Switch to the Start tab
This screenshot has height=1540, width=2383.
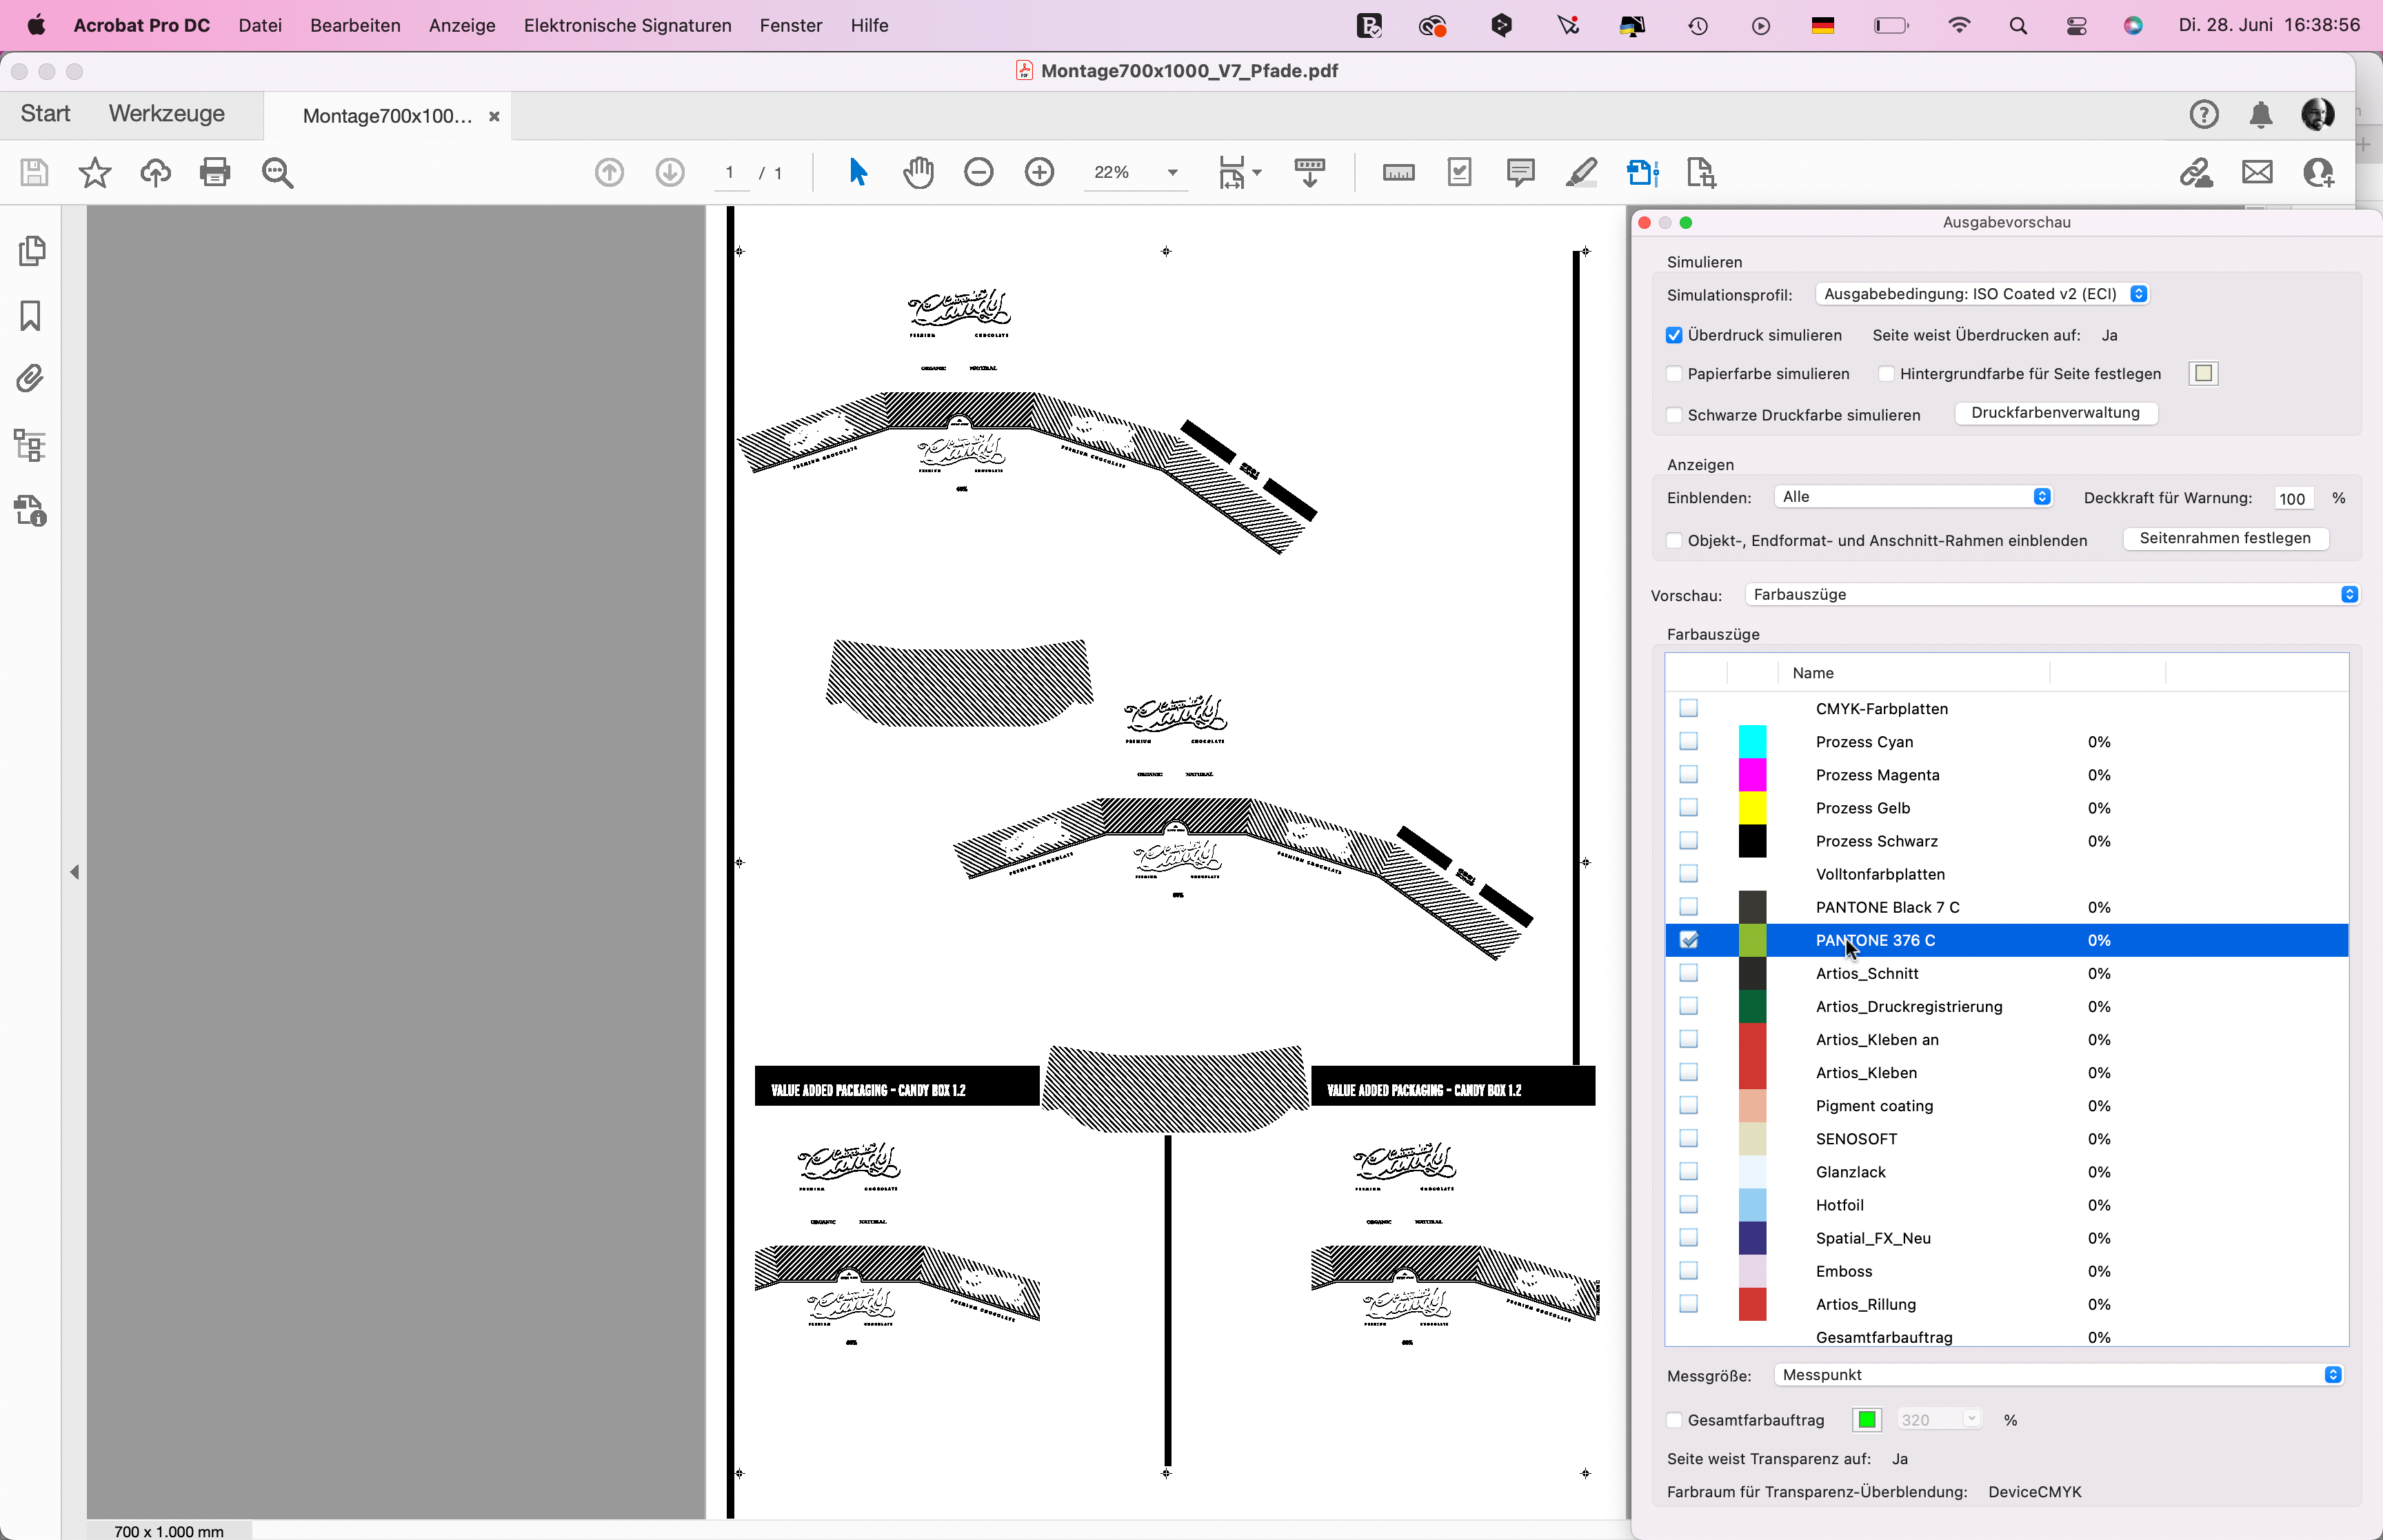click(x=45, y=114)
